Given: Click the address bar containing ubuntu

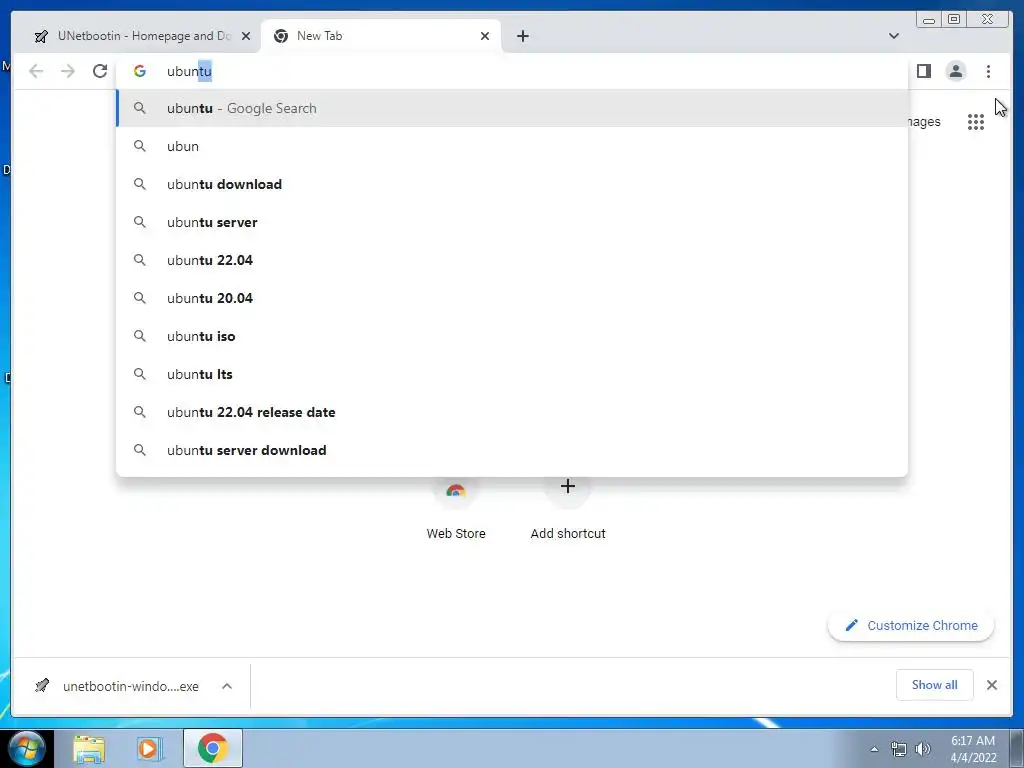Looking at the screenshot, I should click(512, 71).
